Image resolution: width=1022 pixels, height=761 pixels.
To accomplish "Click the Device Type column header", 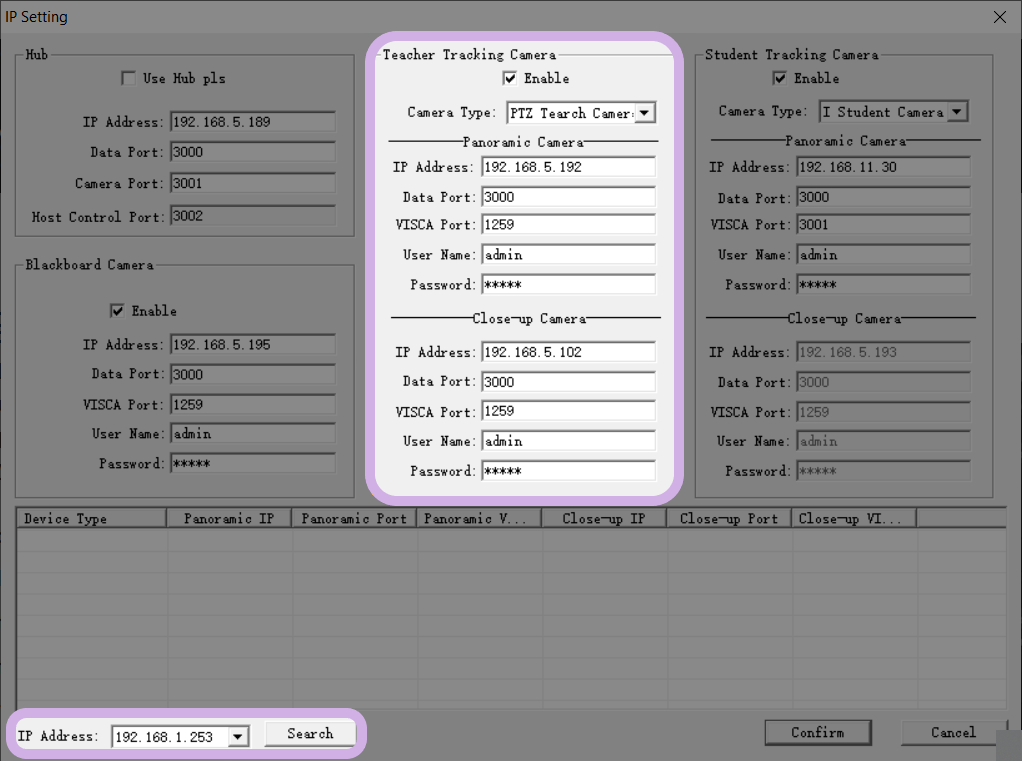I will [90, 519].
